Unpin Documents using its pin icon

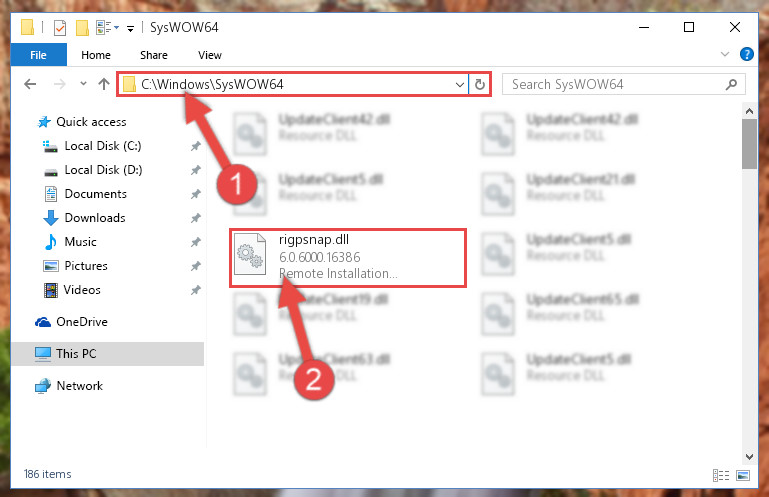pyautogui.click(x=196, y=194)
